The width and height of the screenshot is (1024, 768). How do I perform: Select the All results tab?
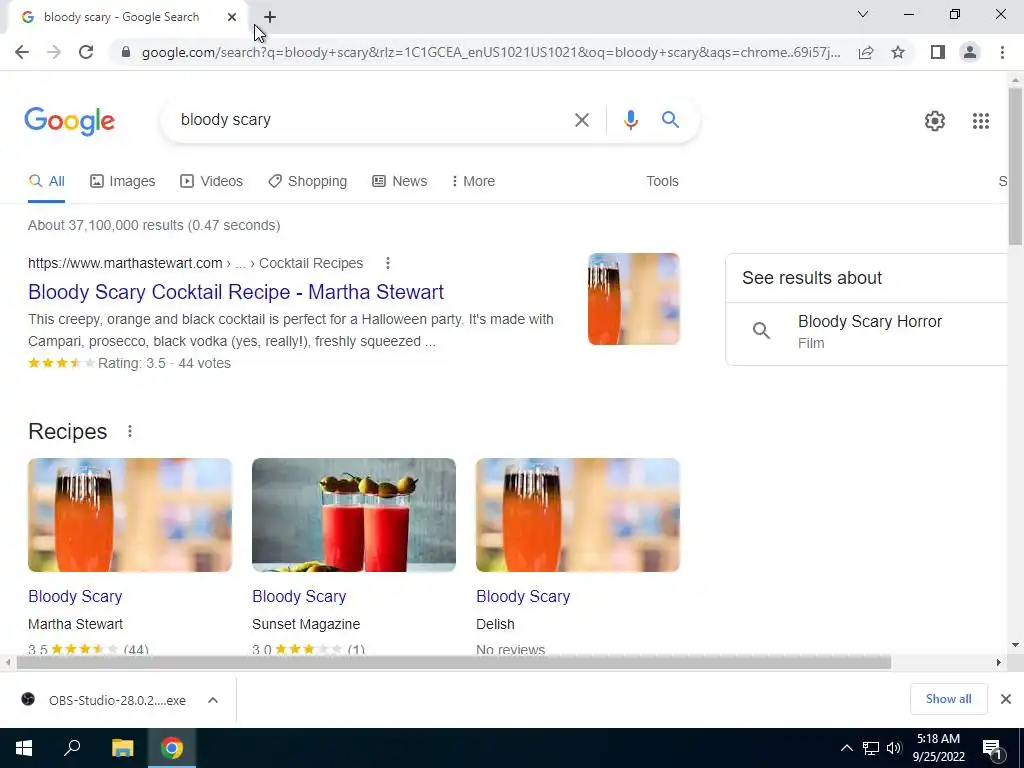[46, 182]
